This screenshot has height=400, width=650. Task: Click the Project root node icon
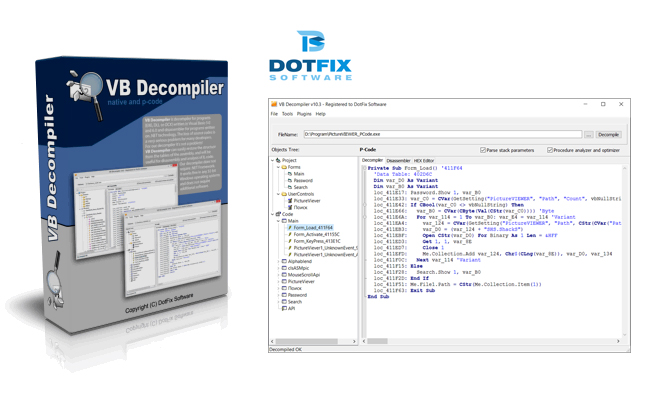[278, 160]
